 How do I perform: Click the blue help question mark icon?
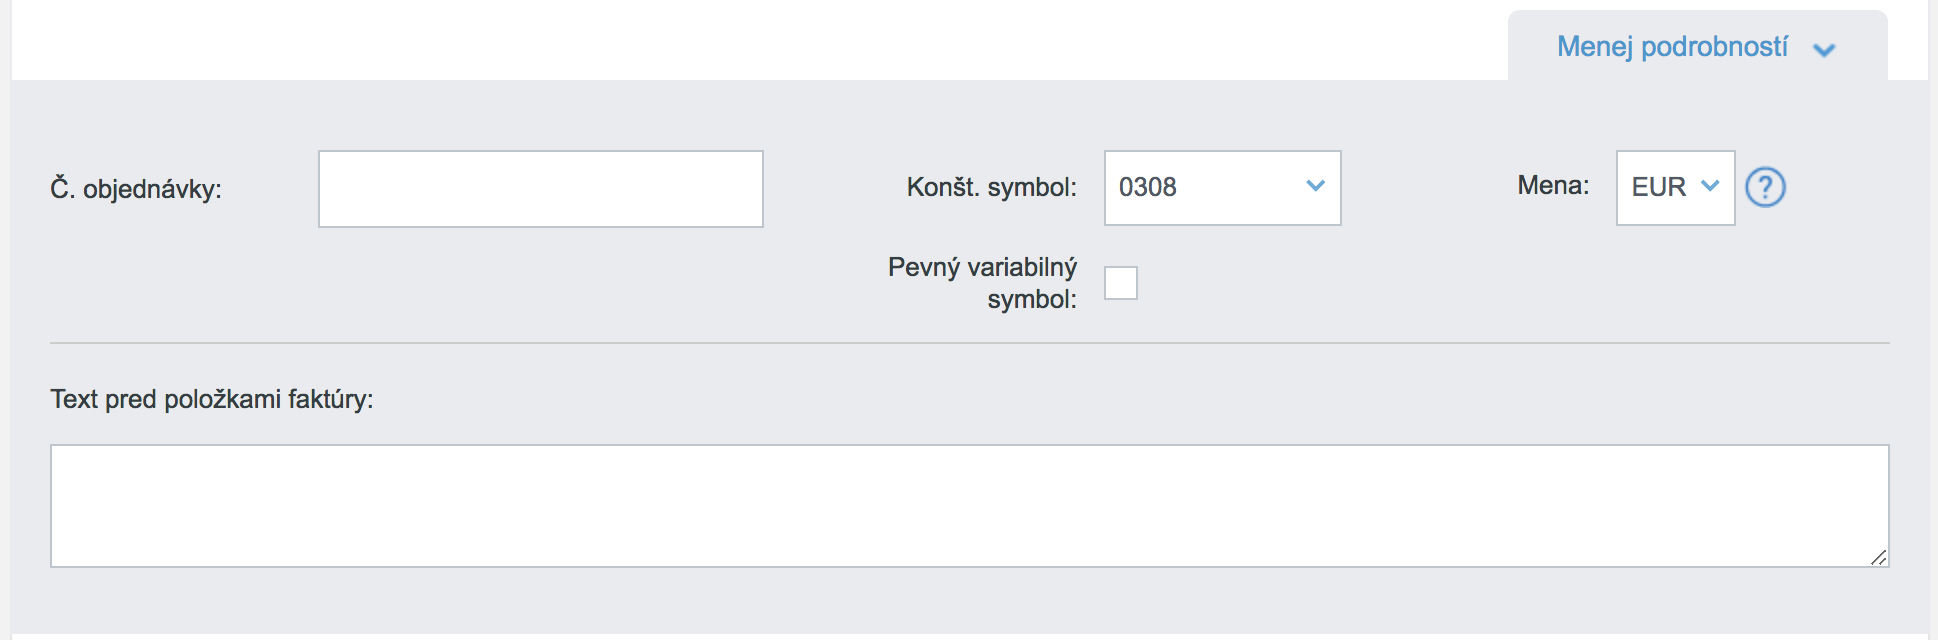[1765, 187]
